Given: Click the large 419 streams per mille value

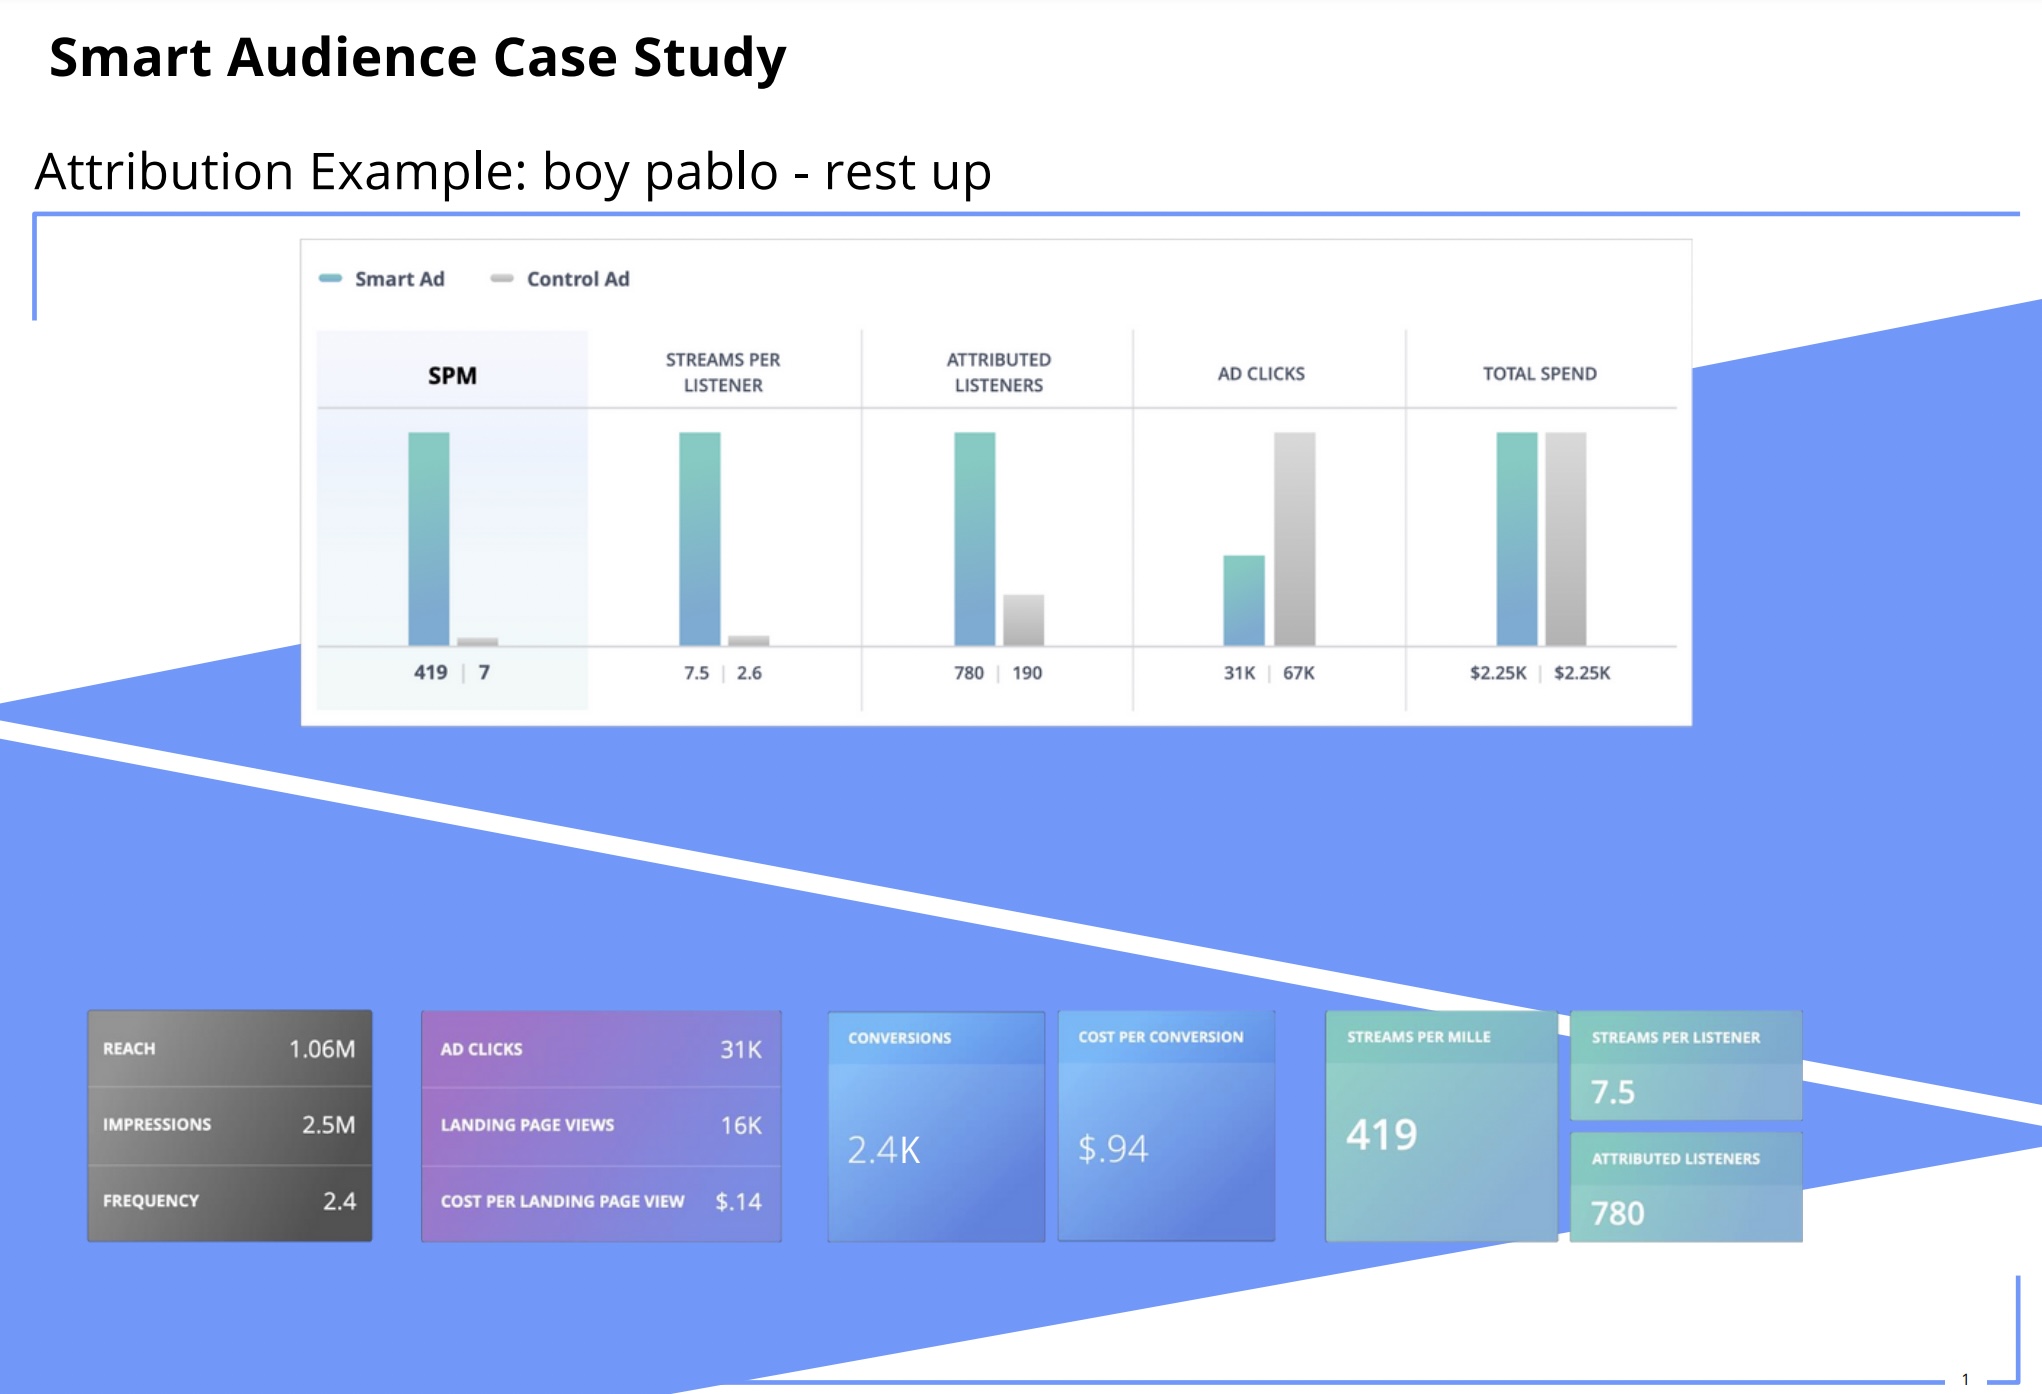Looking at the screenshot, I should click(1382, 1135).
